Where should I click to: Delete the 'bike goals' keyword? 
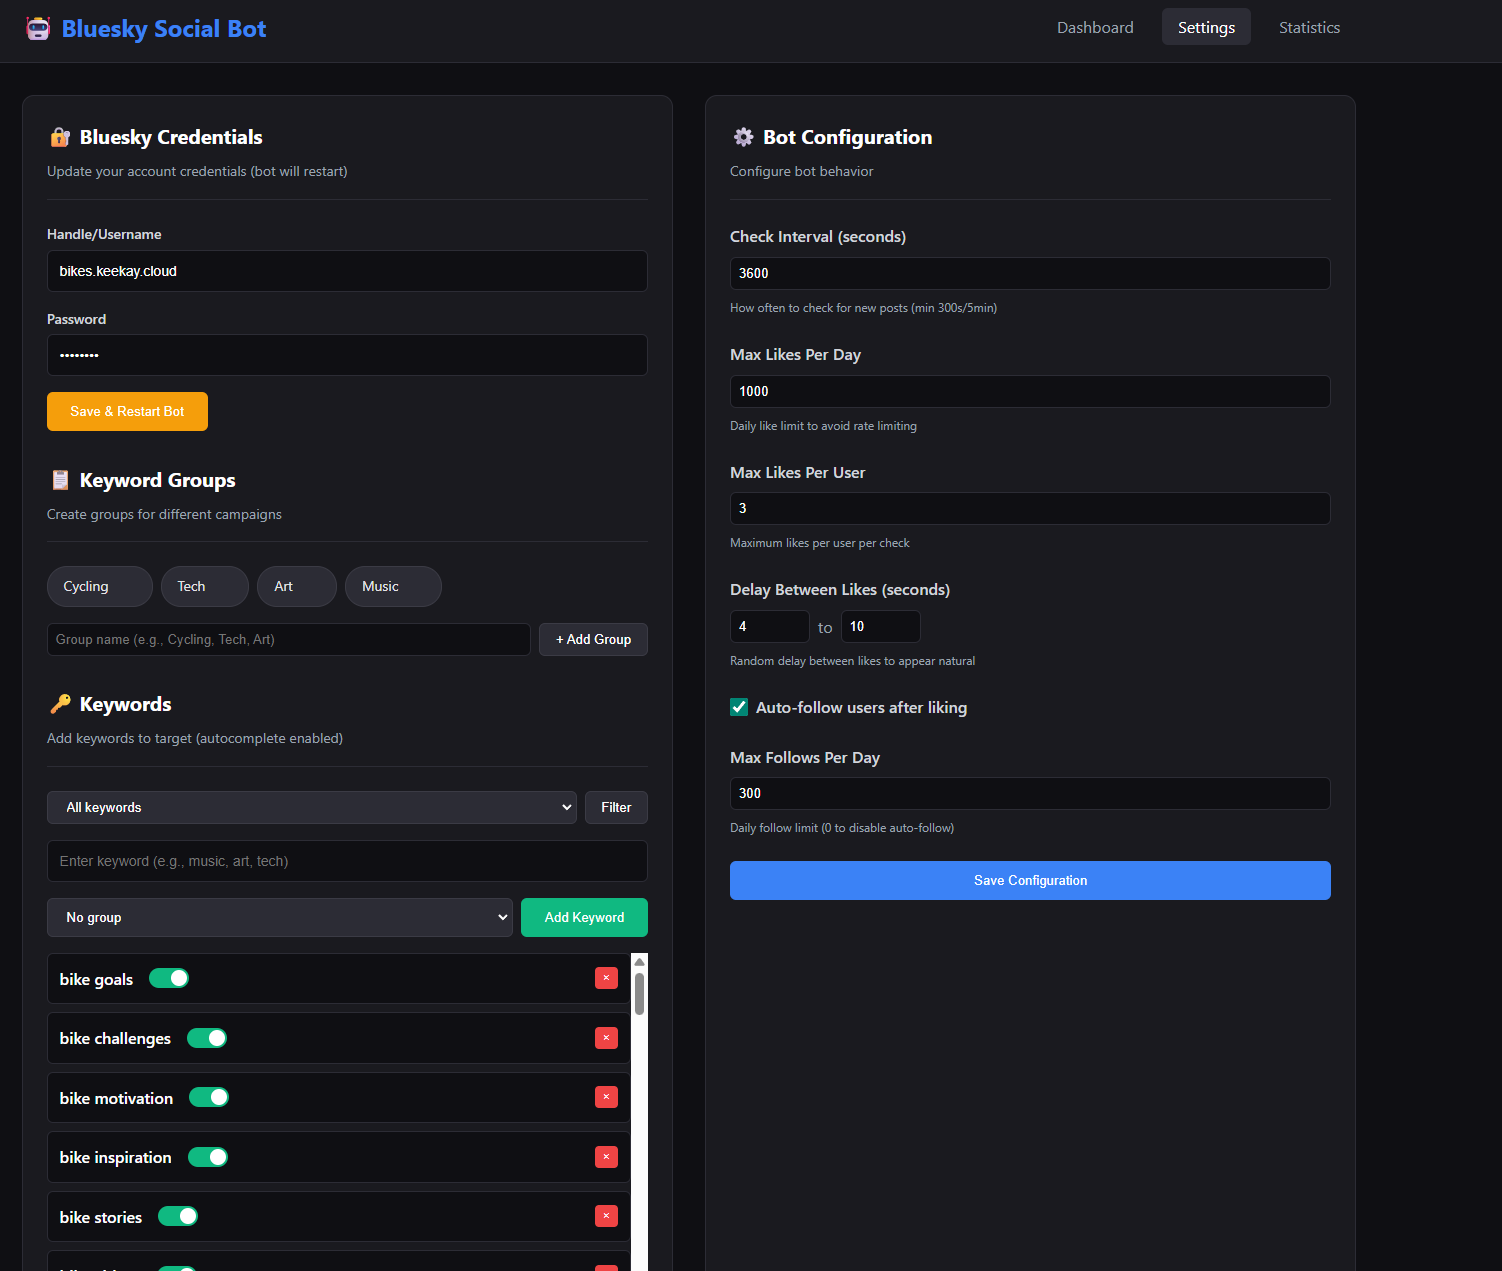[606, 978]
